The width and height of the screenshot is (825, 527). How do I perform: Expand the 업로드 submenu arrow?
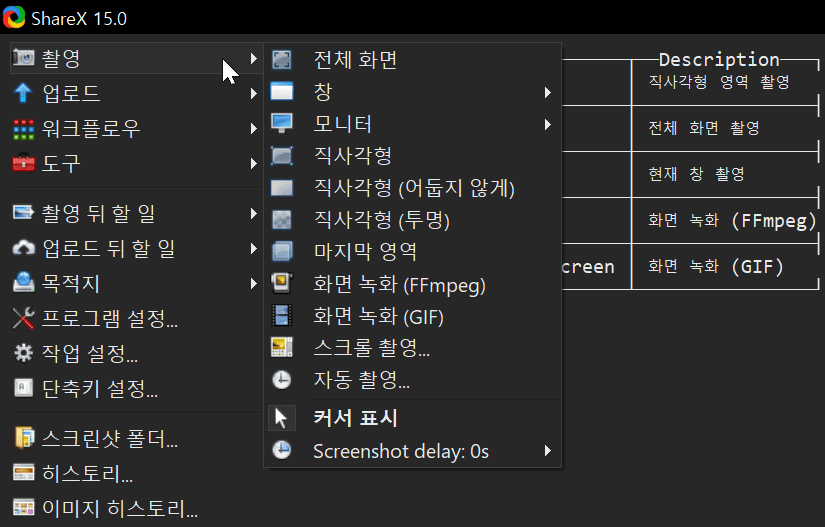coord(254,93)
